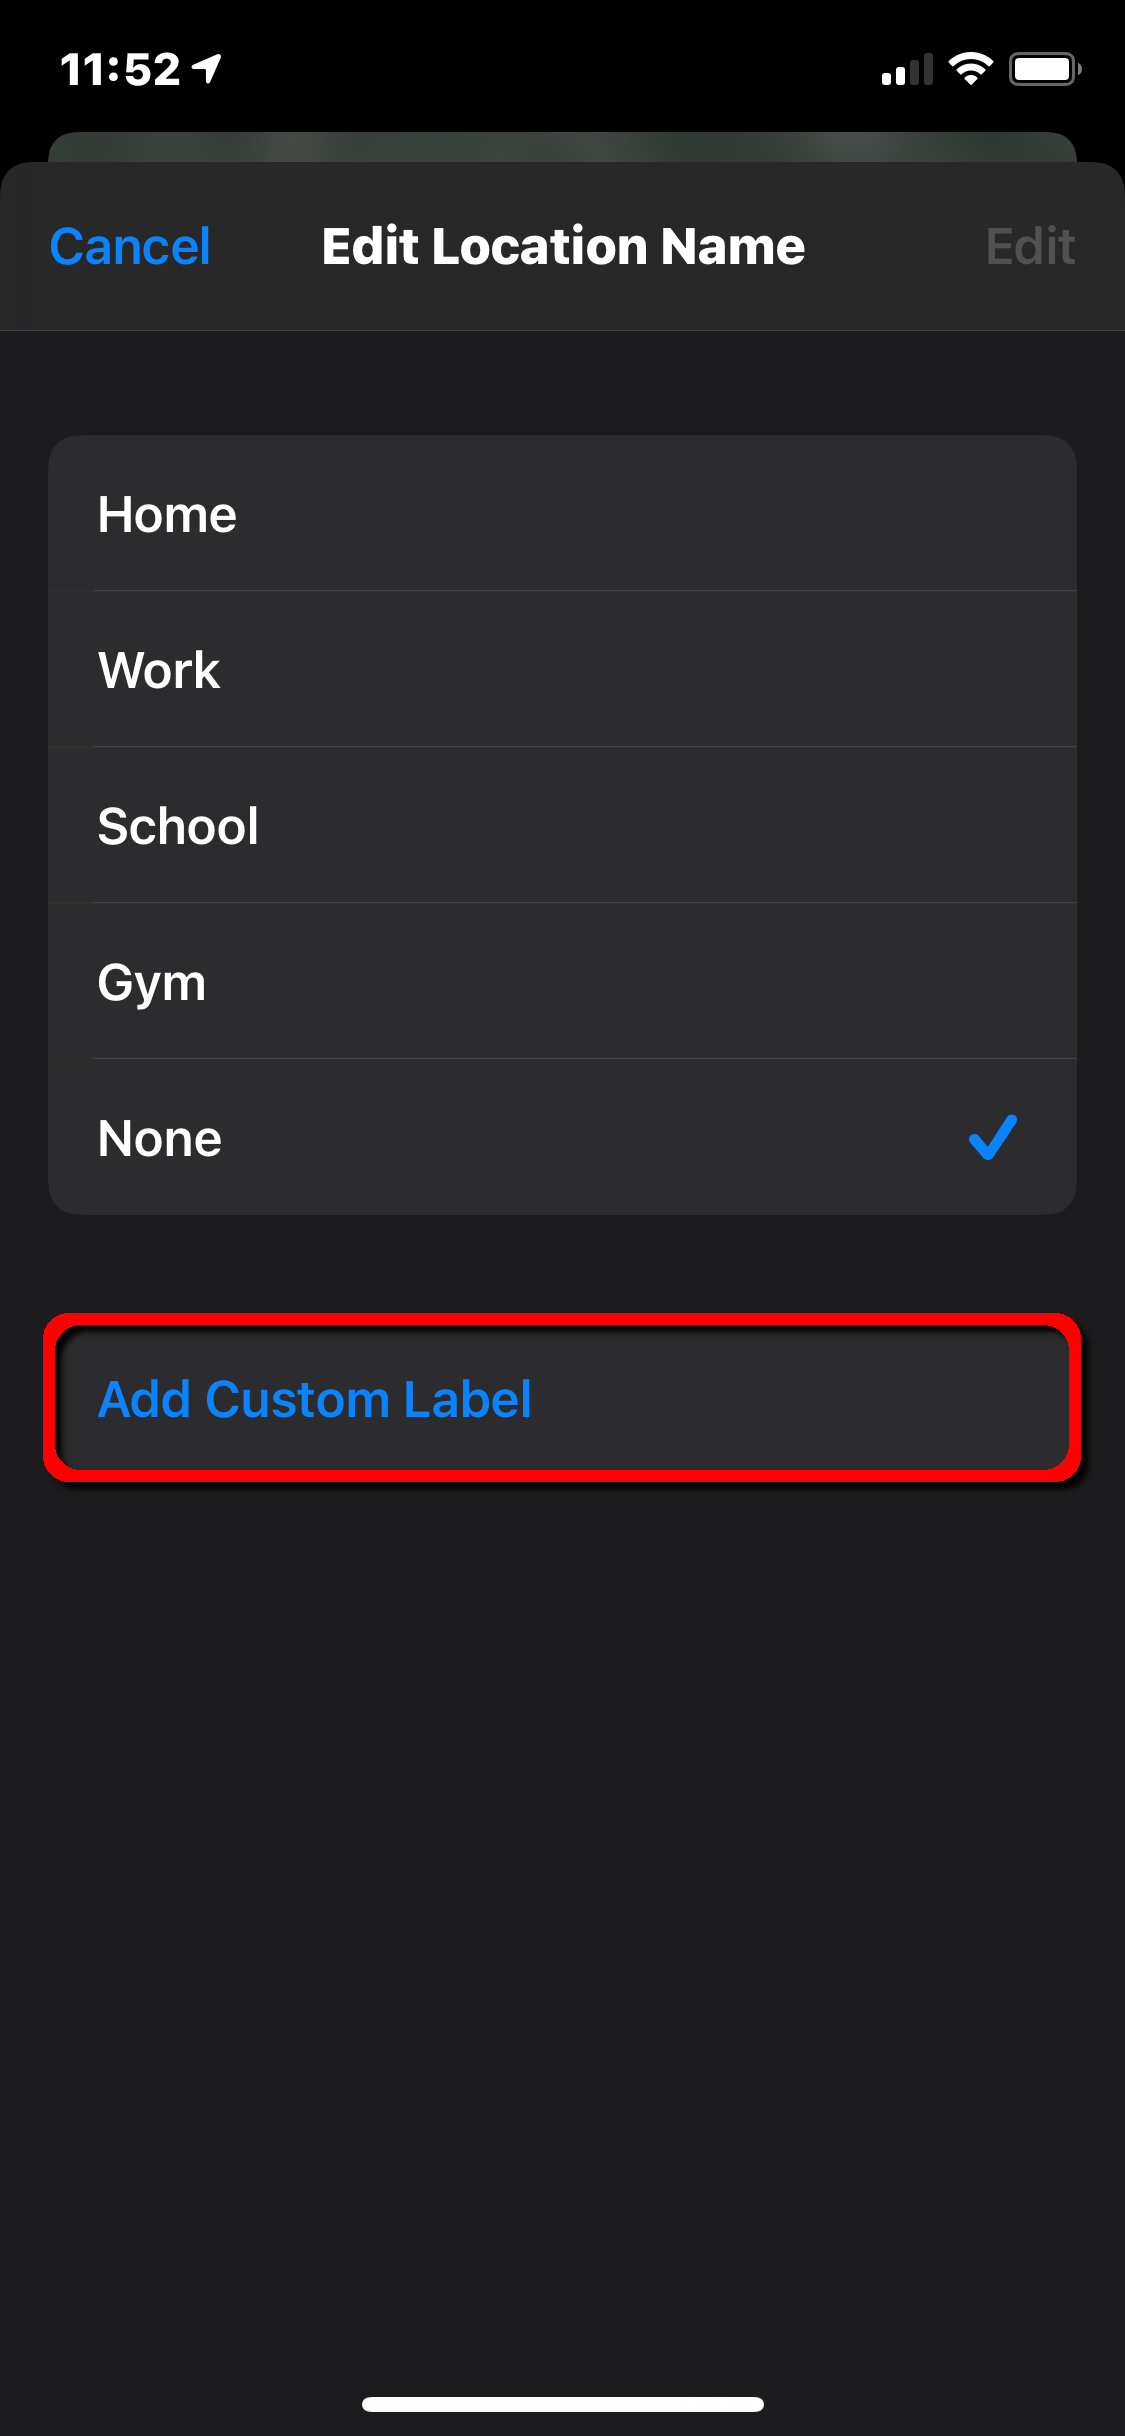Click the blue checkmark beside None
This screenshot has width=1125, height=2436.
coord(993,1137)
